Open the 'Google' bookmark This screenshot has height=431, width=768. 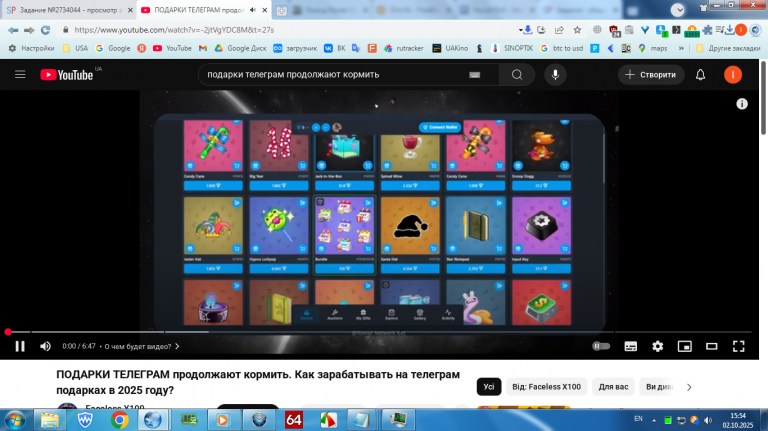pyautogui.click(x=113, y=48)
